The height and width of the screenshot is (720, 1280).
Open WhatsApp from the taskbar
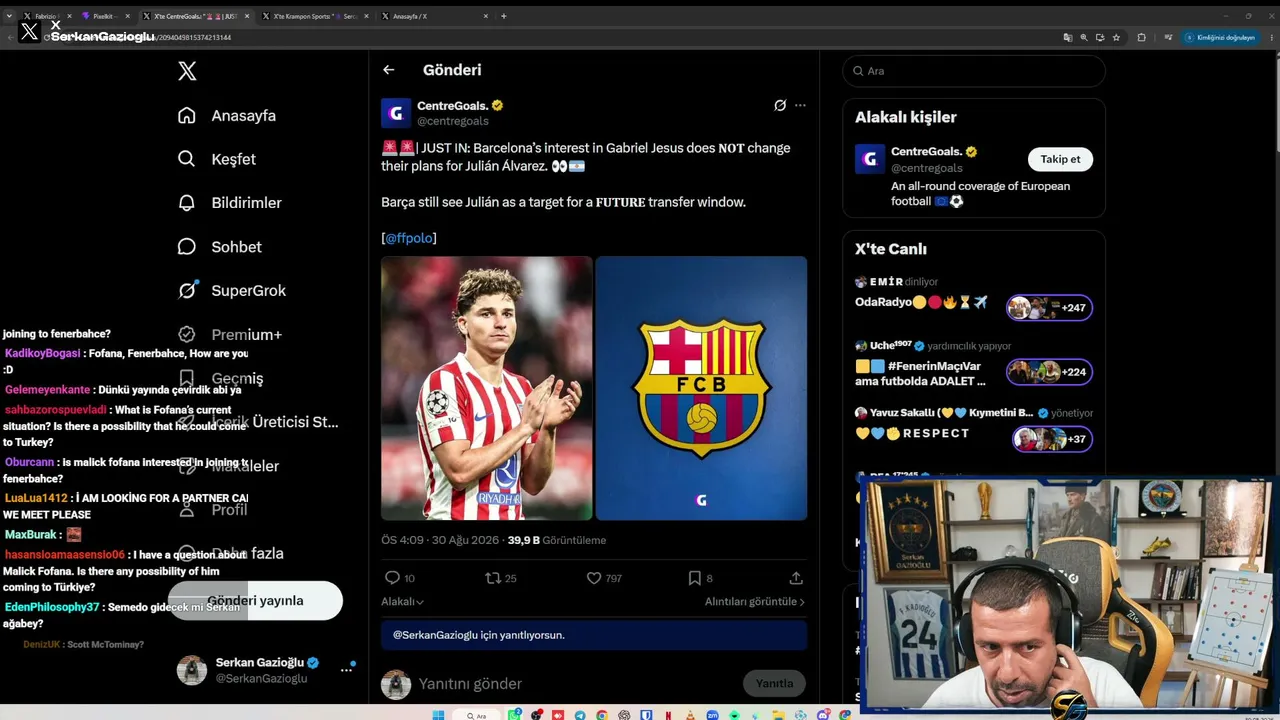514,715
